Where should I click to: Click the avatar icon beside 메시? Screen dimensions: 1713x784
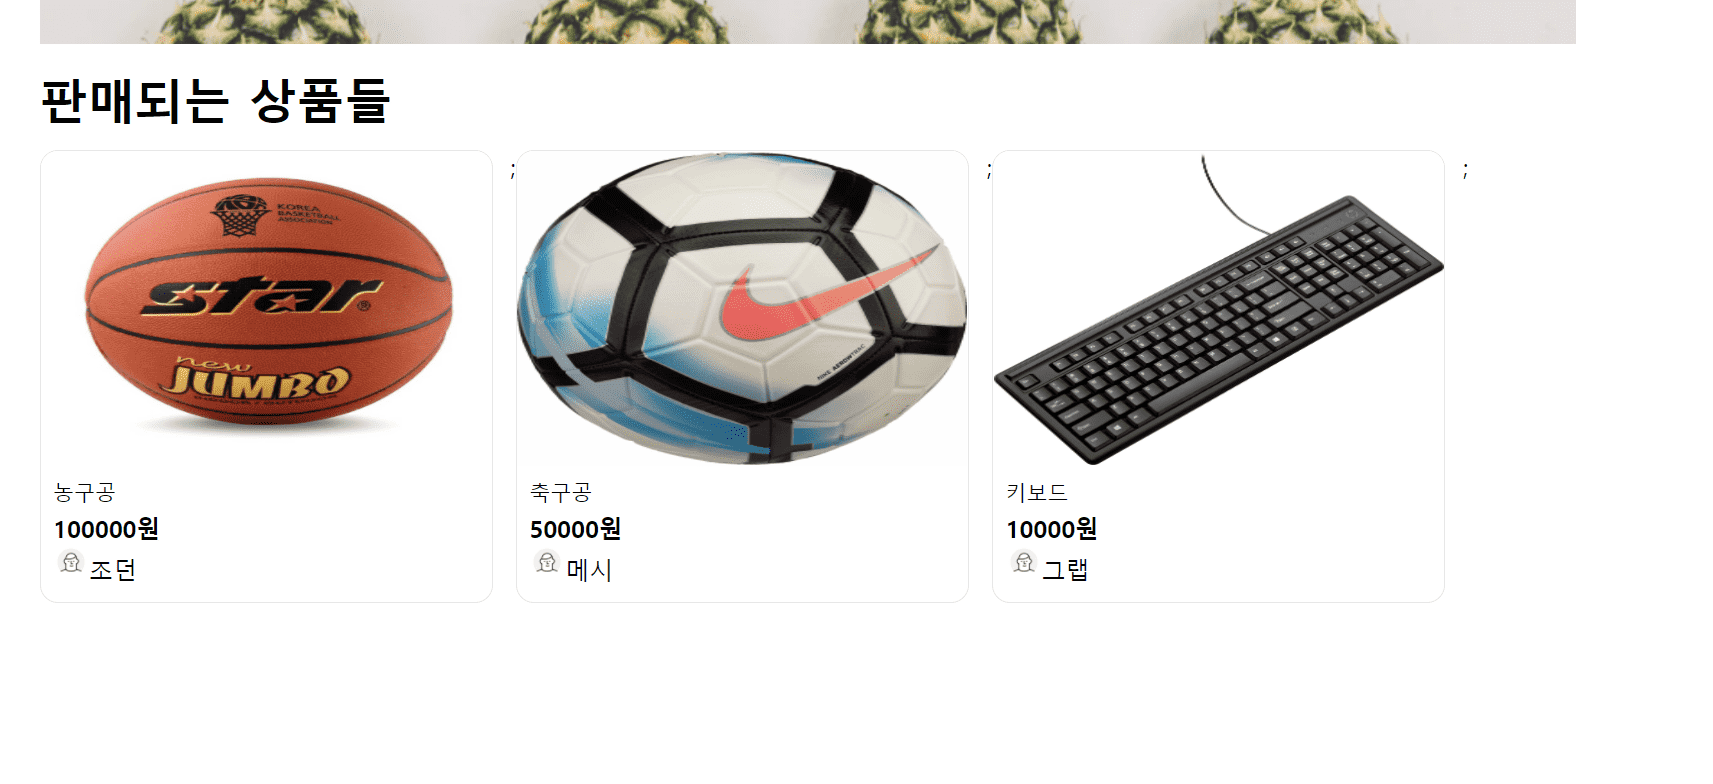click(x=546, y=562)
